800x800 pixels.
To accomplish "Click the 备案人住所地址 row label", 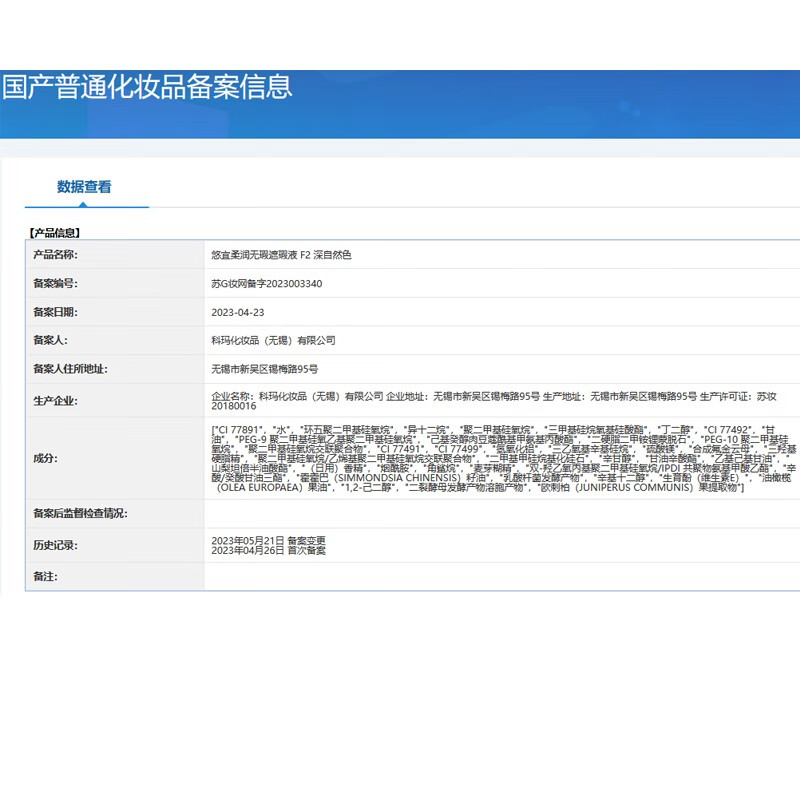I will [x=70, y=368].
